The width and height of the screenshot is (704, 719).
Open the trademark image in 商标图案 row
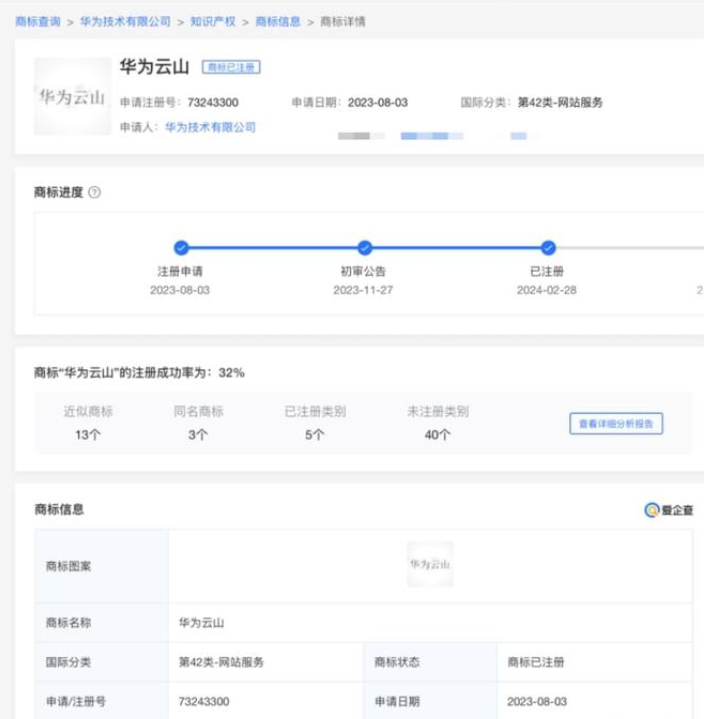coord(430,564)
